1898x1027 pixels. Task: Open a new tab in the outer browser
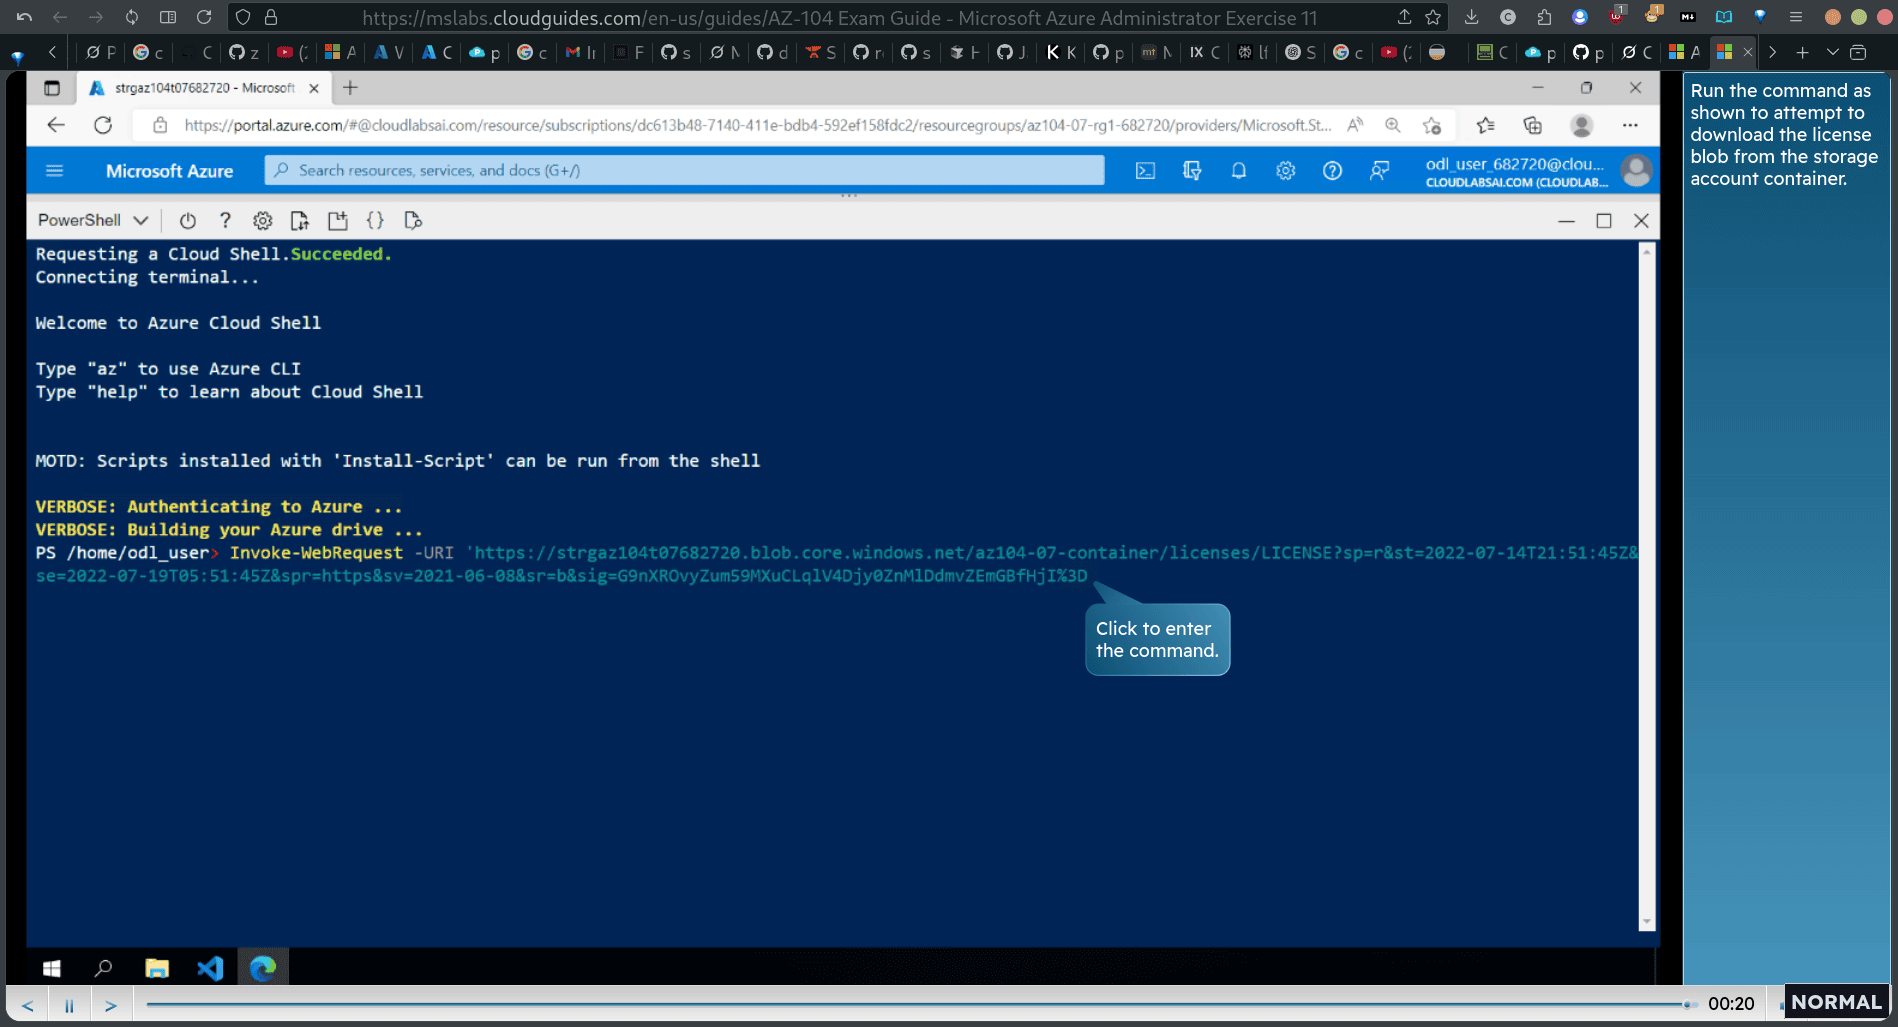point(1802,52)
